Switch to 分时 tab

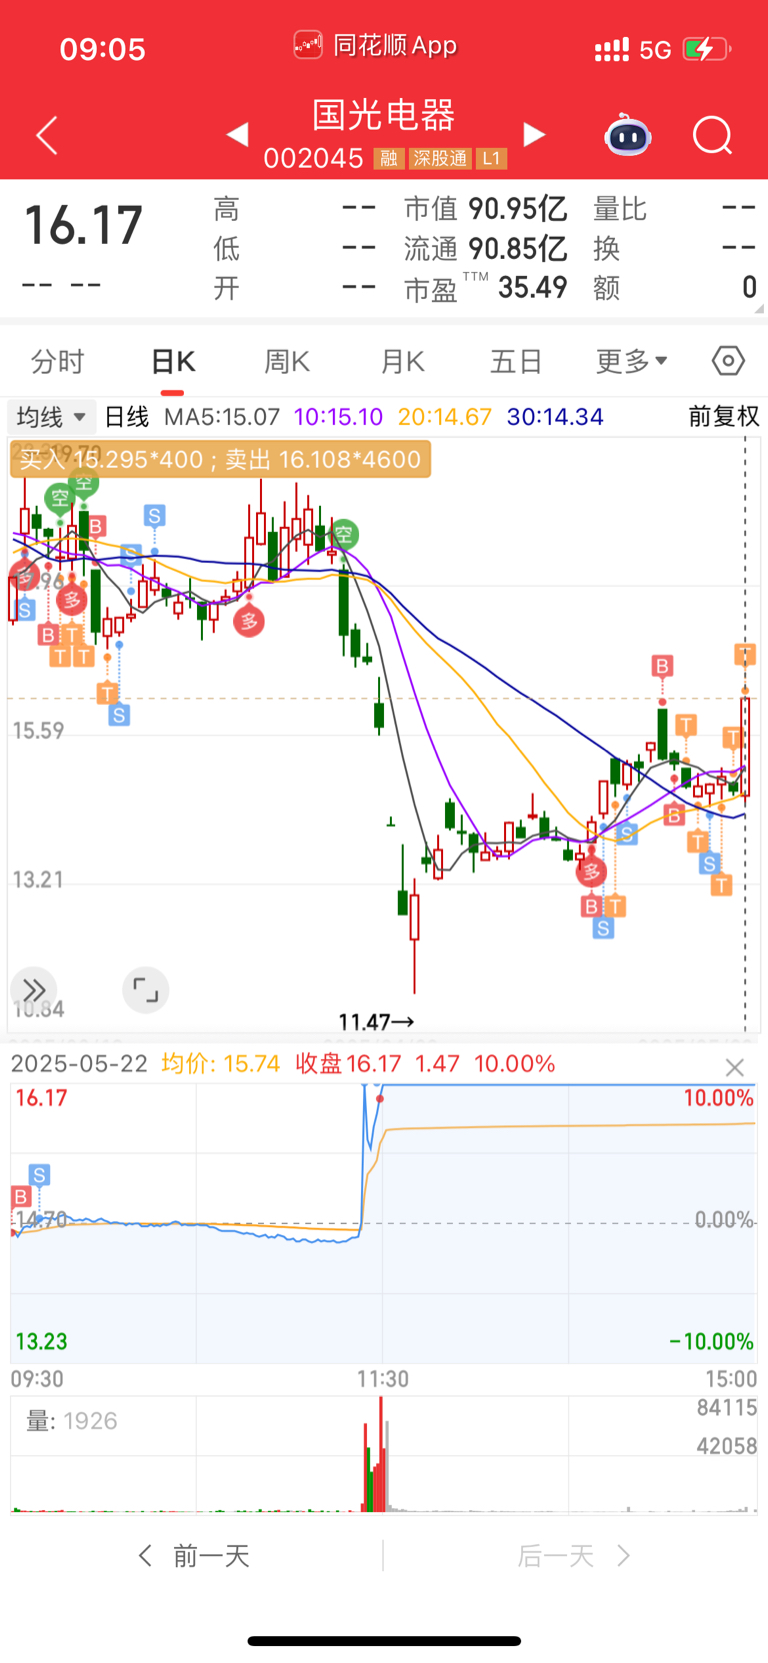click(57, 361)
